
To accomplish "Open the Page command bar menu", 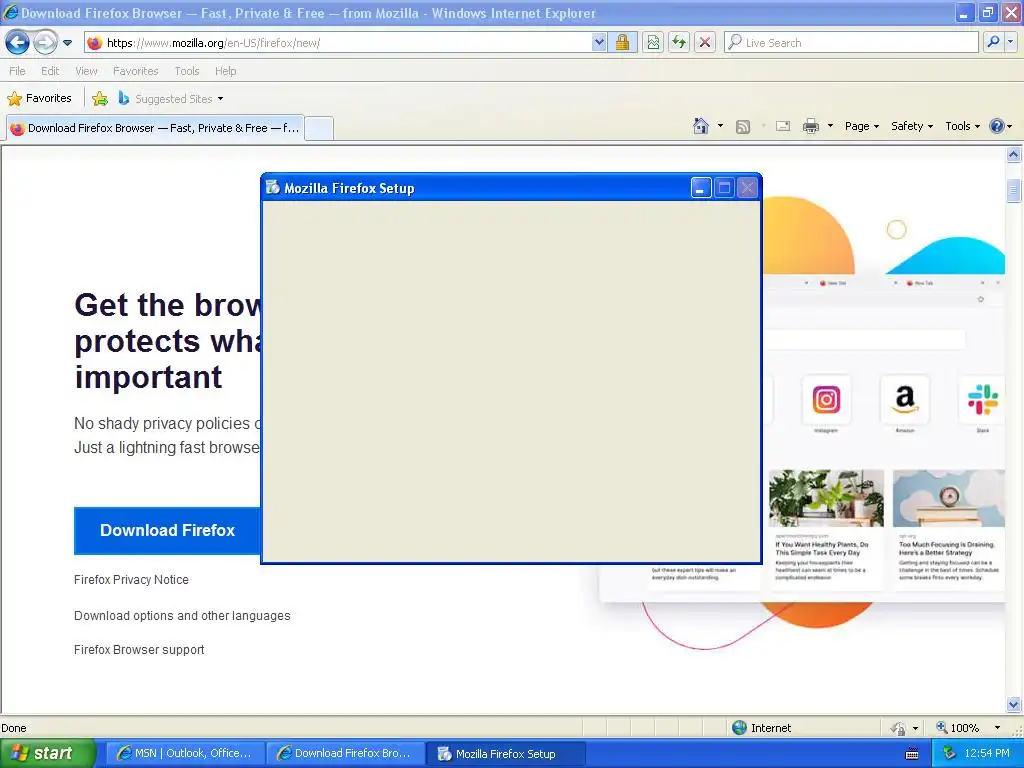I will [x=862, y=126].
